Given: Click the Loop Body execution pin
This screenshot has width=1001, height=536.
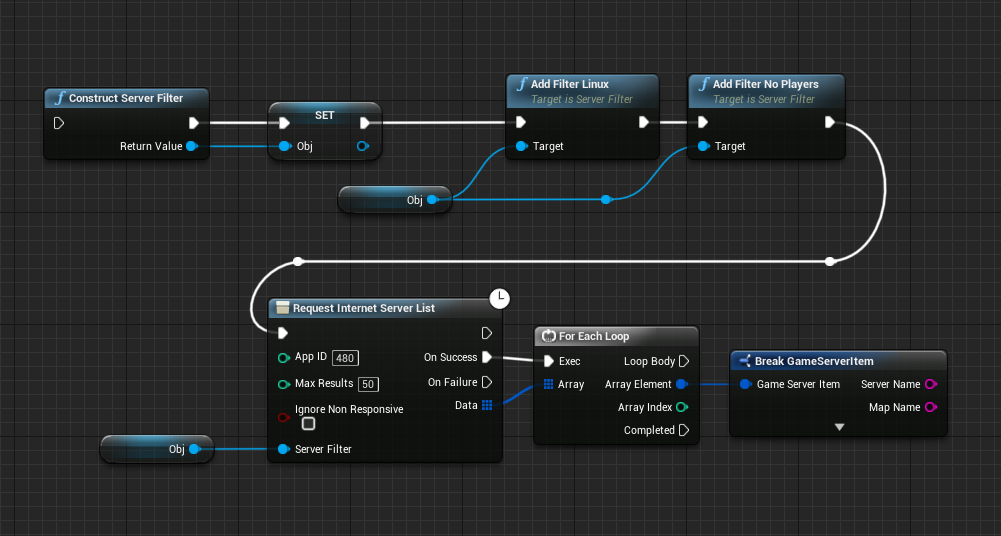Looking at the screenshot, I should click(x=684, y=361).
